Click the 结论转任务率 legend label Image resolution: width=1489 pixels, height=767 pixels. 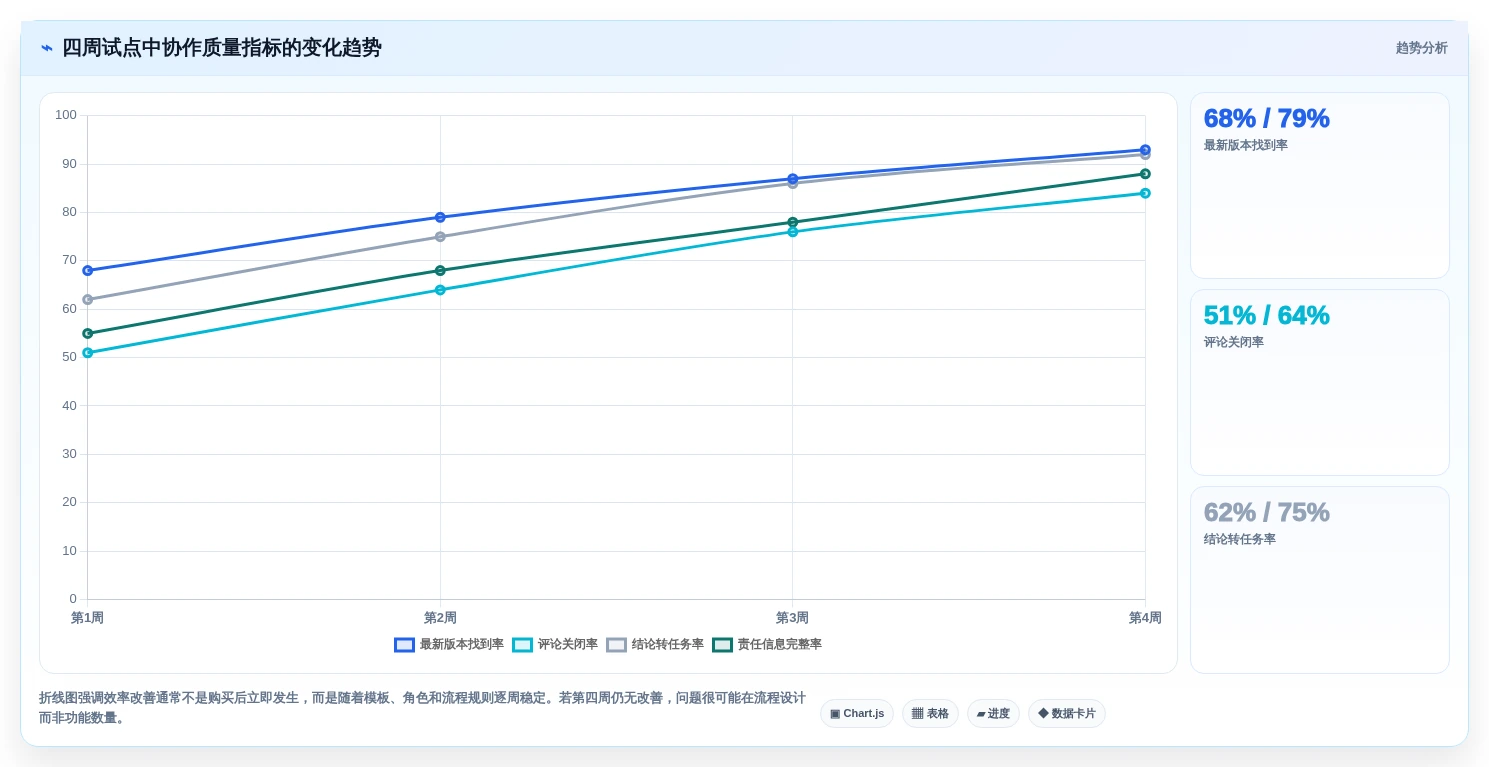tap(668, 645)
